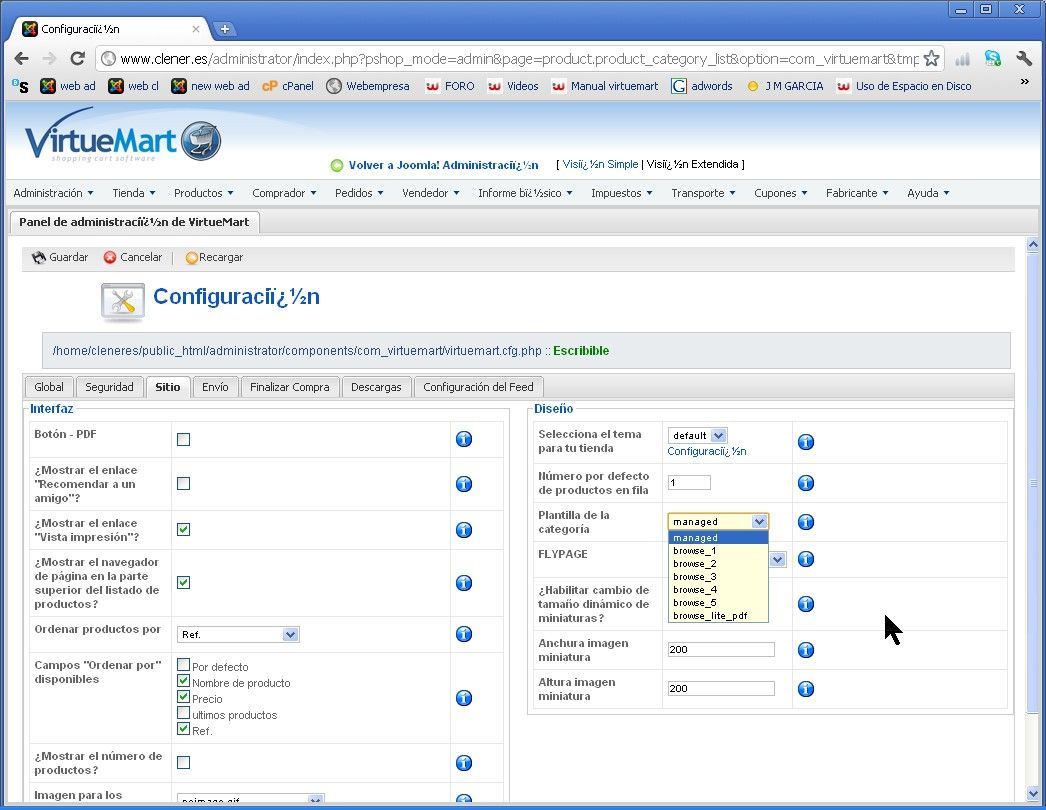The image size is (1046, 810).
Task: Open Configuración del Feed tab
Action: (478, 387)
